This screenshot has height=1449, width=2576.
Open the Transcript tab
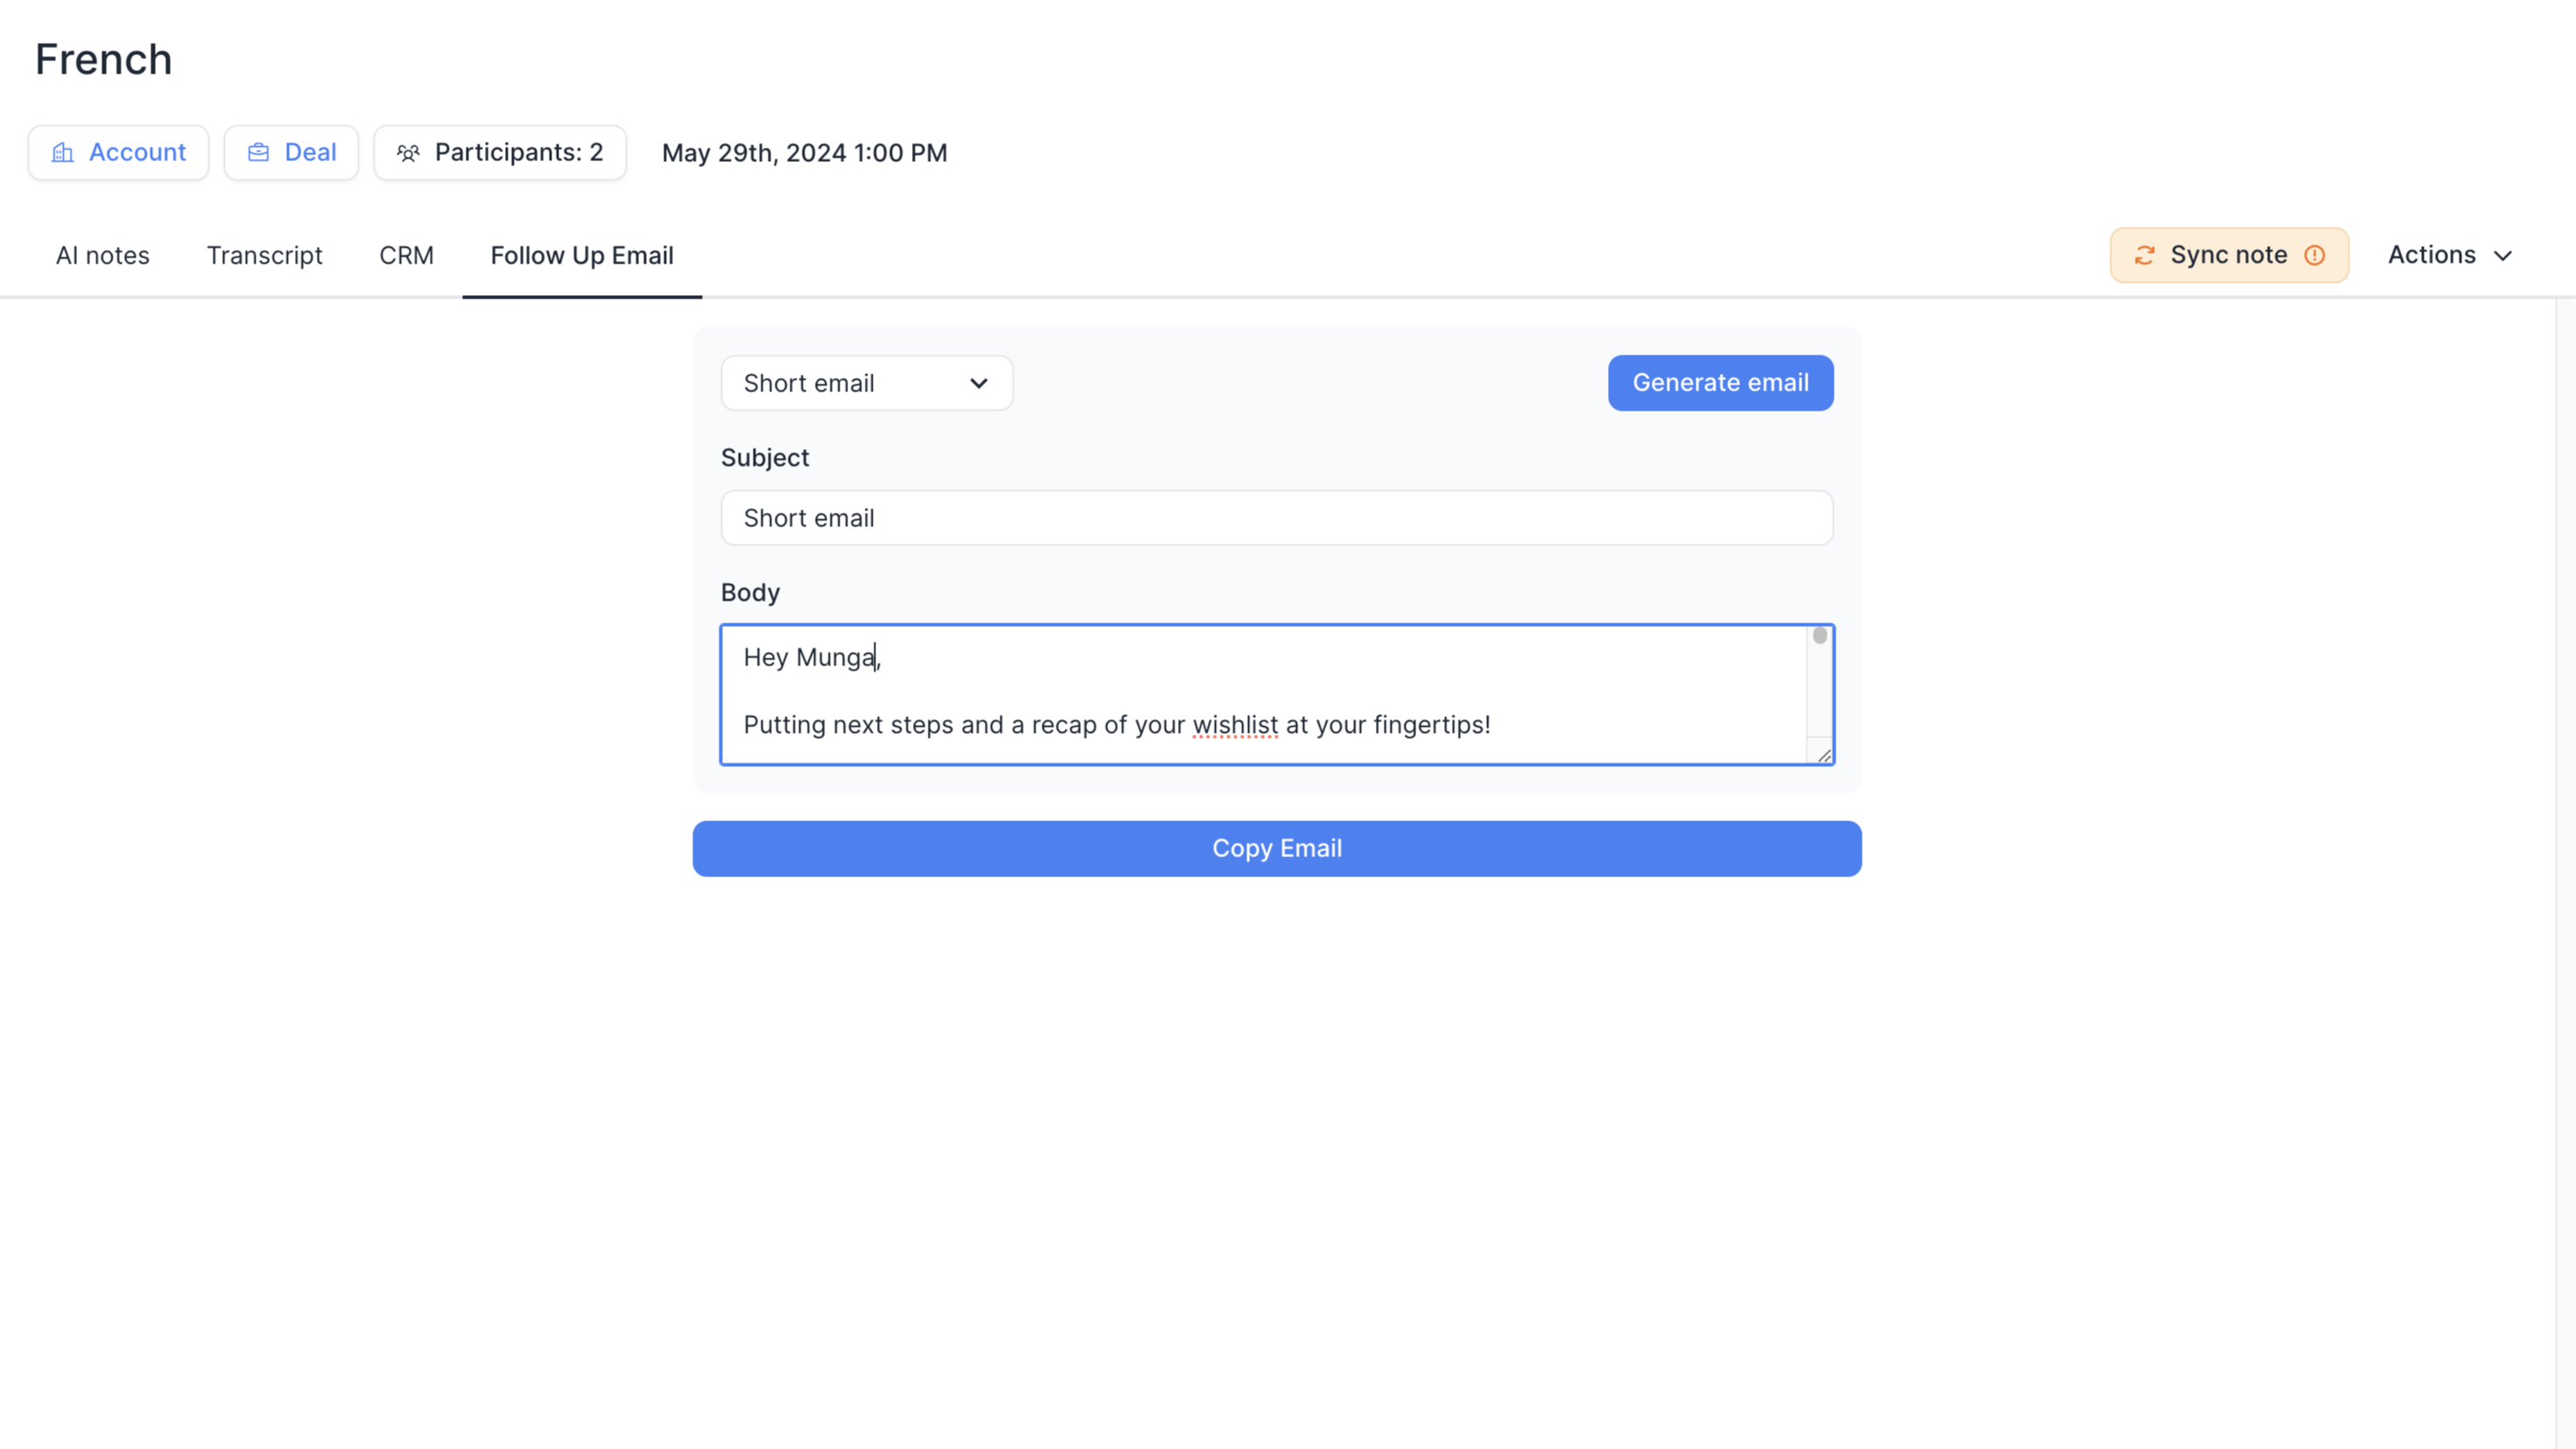pyautogui.click(x=264, y=256)
